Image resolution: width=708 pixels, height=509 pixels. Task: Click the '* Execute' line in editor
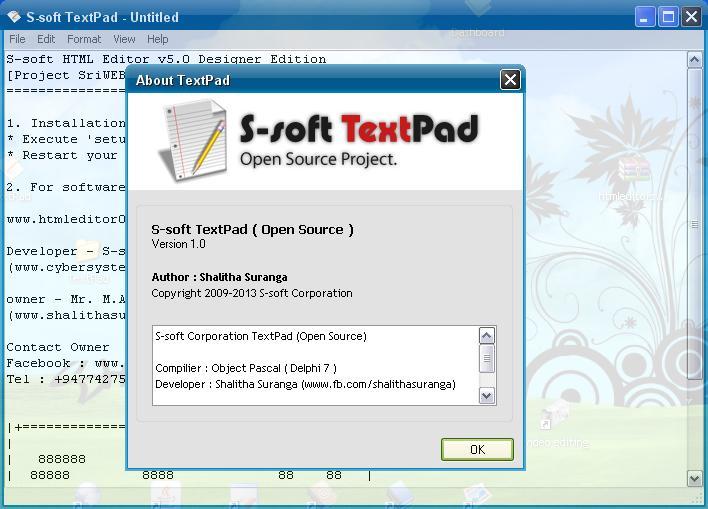pyautogui.click(x=66, y=139)
